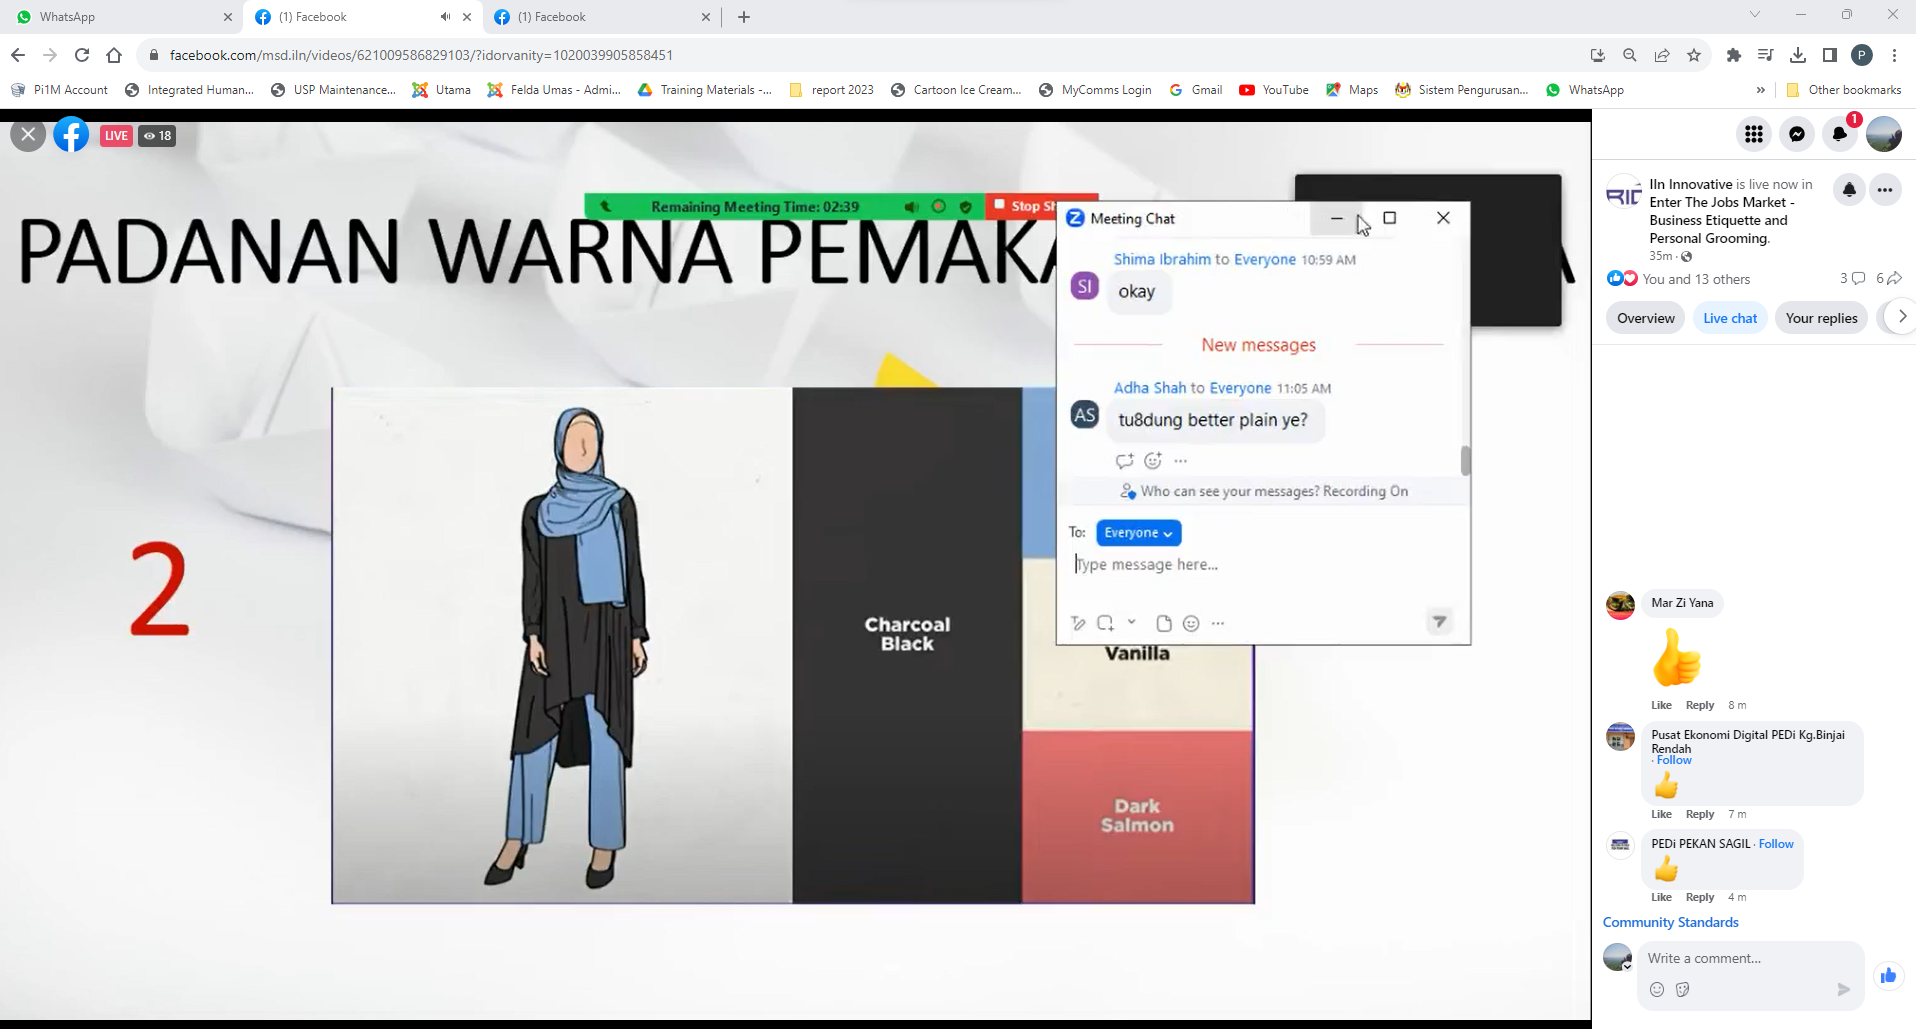Open the Community Standards link

coord(1670,922)
